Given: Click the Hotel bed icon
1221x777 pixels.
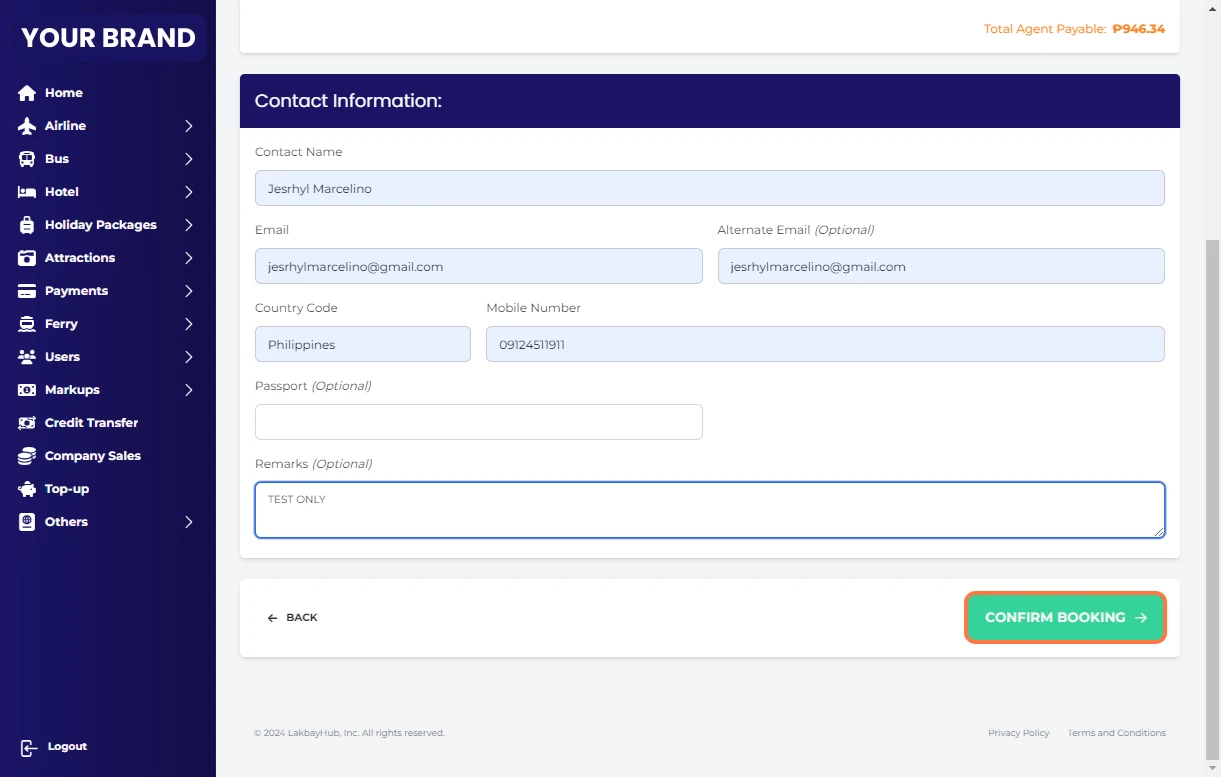Looking at the screenshot, I should (27, 192).
